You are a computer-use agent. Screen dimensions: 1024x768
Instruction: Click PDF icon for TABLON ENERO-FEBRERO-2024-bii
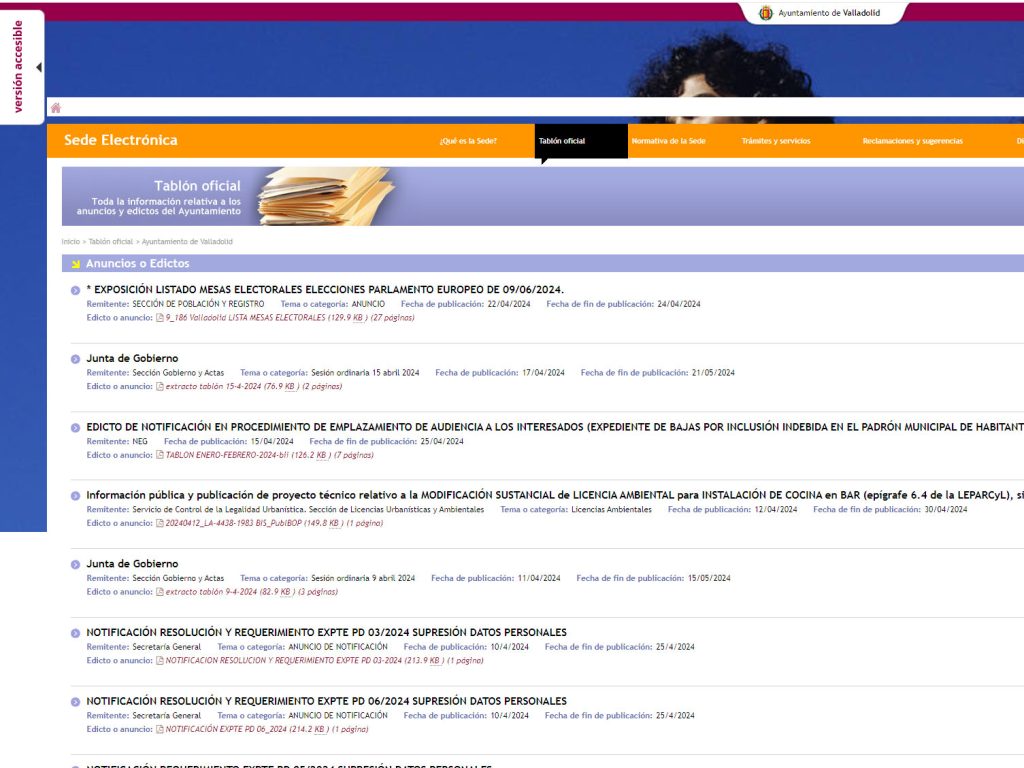click(160, 455)
